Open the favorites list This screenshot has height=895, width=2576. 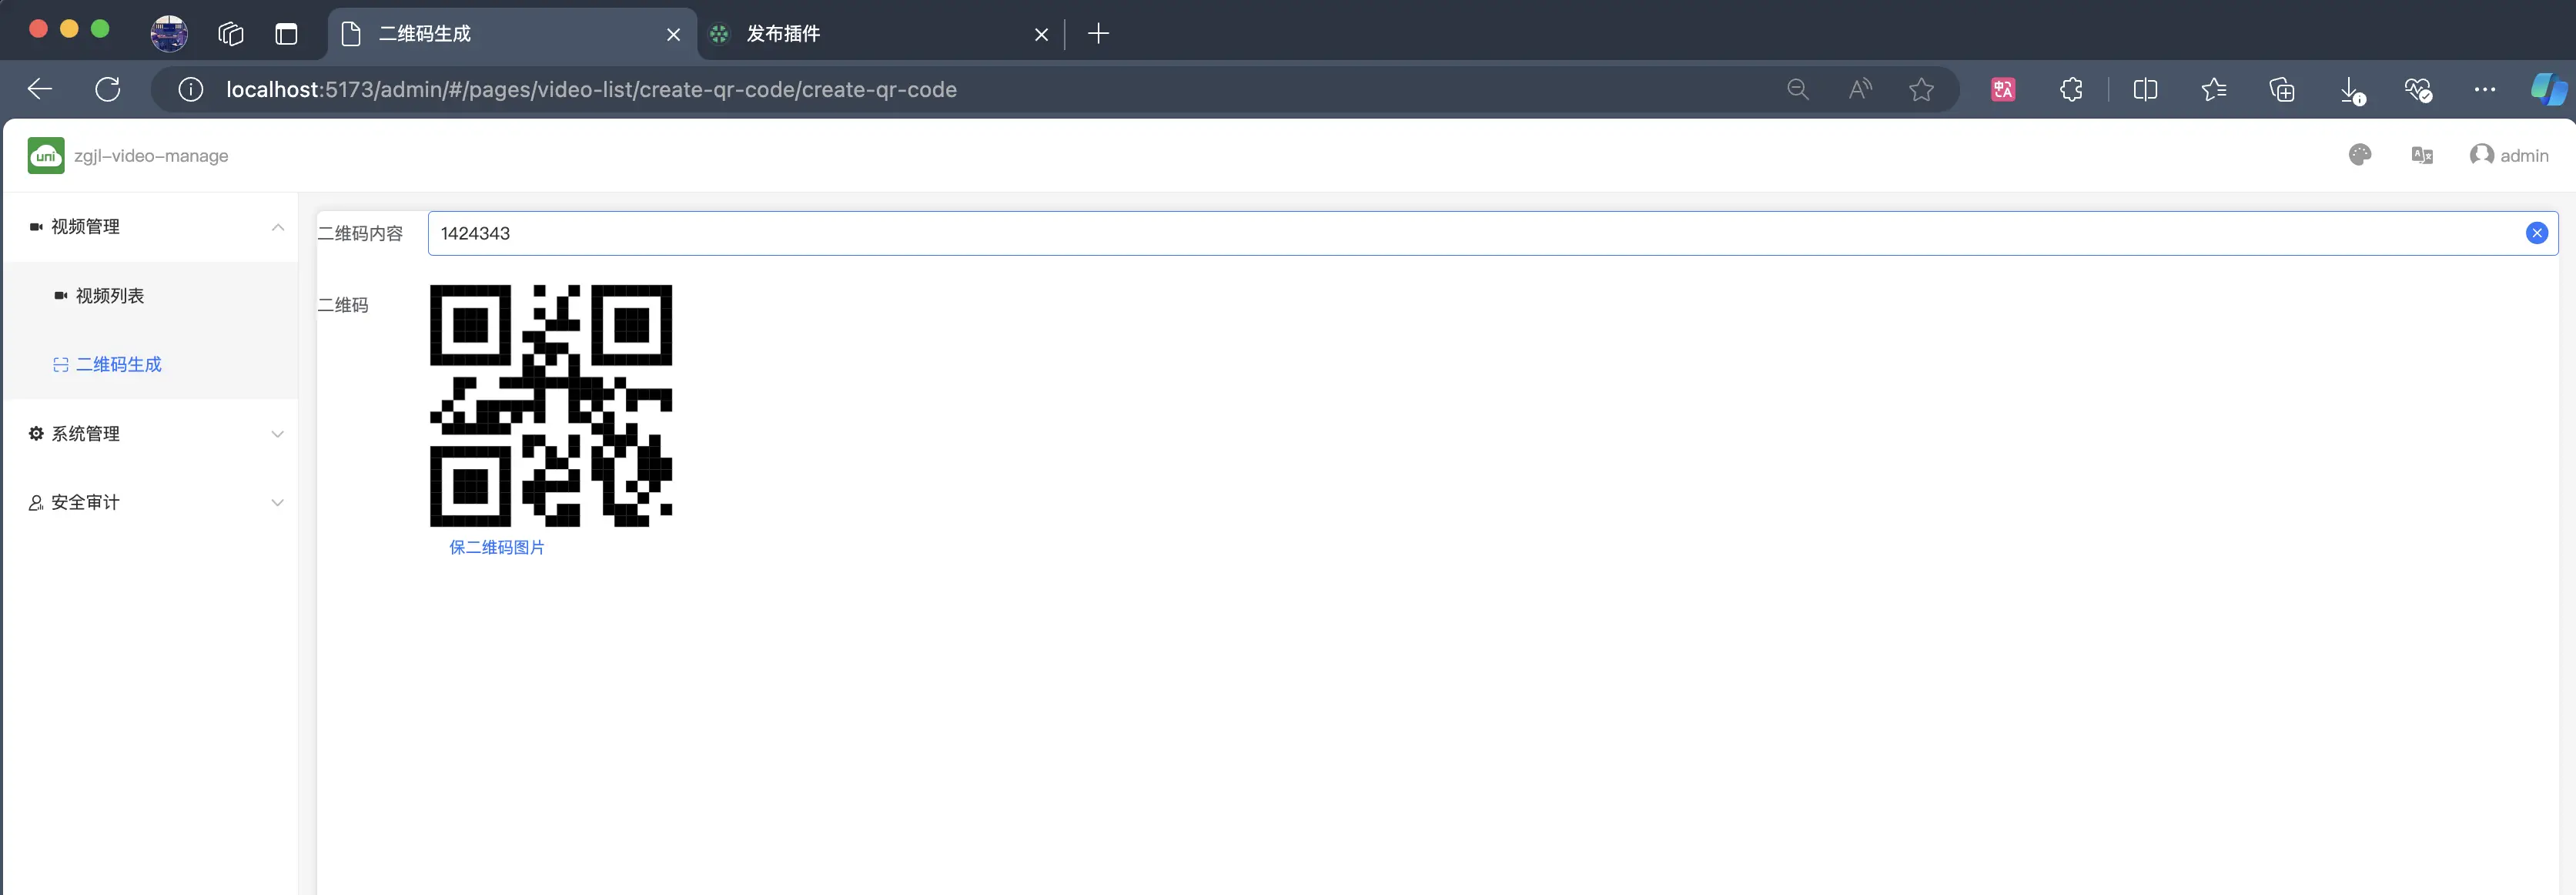(2213, 90)
